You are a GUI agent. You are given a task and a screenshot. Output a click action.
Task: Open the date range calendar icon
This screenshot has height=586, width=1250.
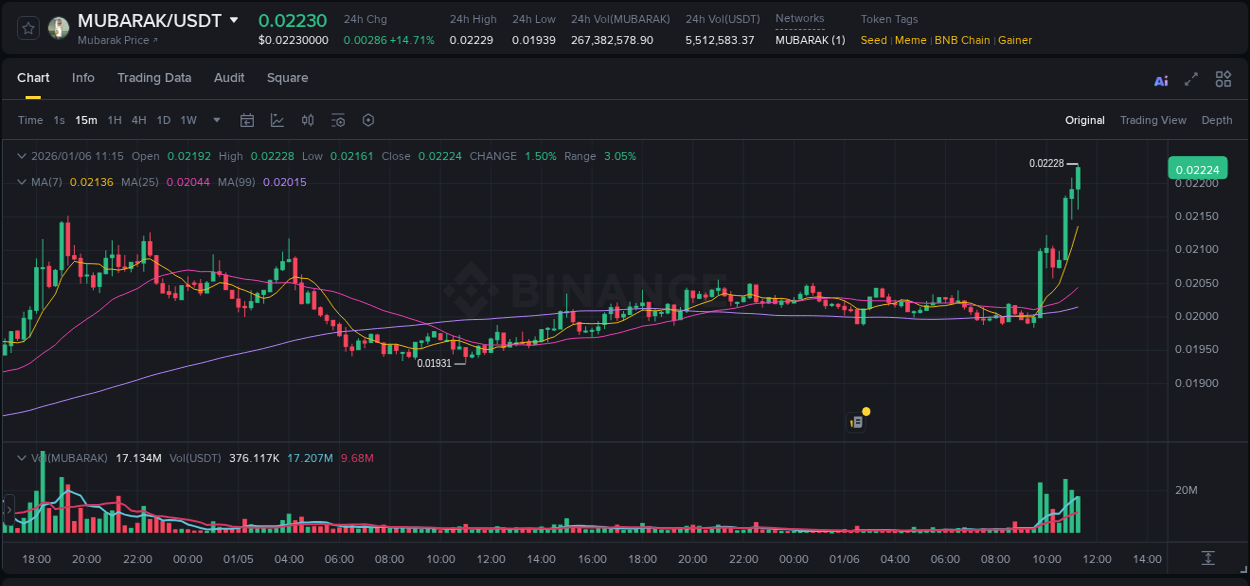click(x=247, y=120)
